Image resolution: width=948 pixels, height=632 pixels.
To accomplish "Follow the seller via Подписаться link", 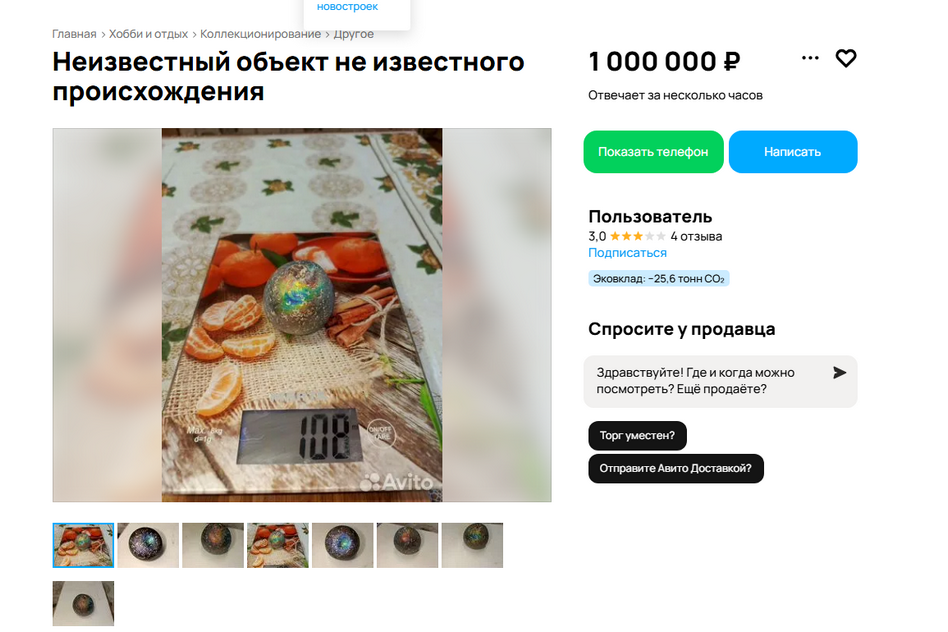I will (x=627, y=253).
